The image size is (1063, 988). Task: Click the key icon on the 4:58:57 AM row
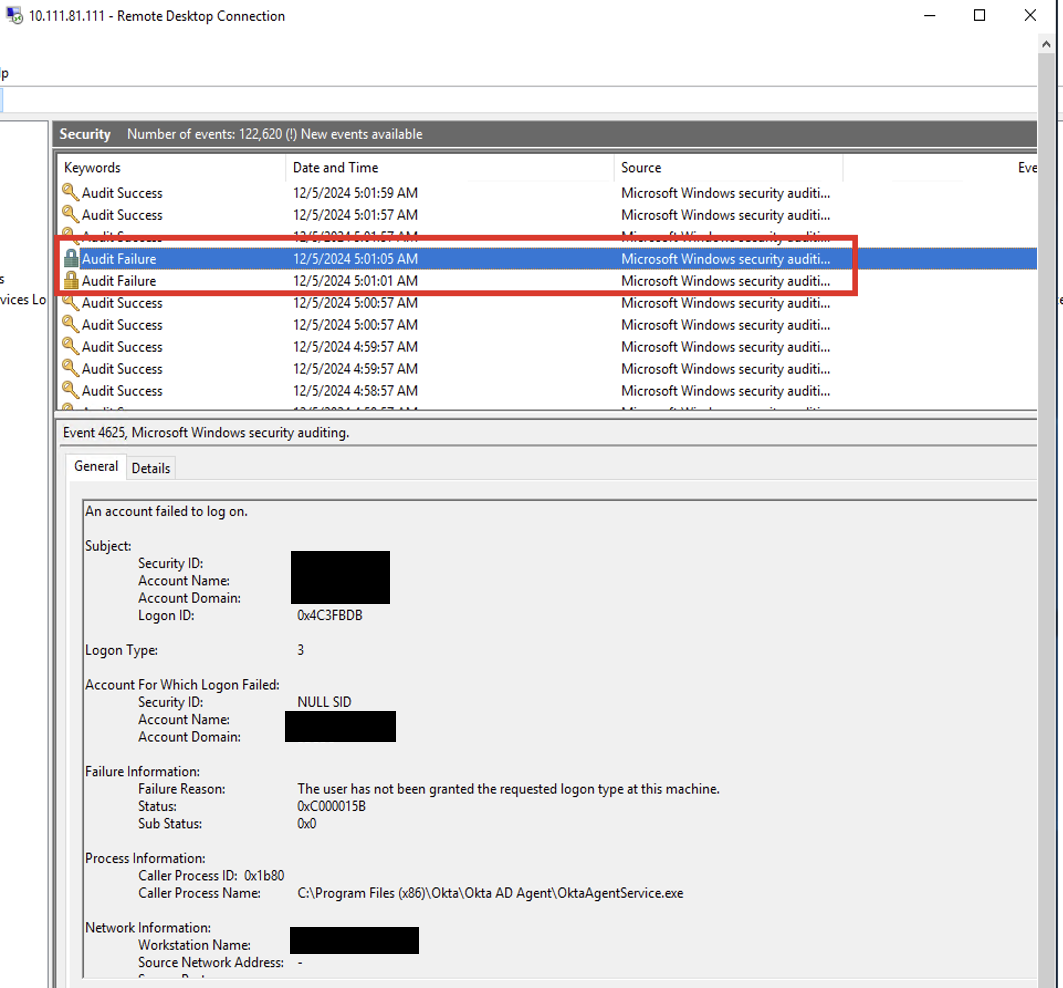tap(70, 391)
